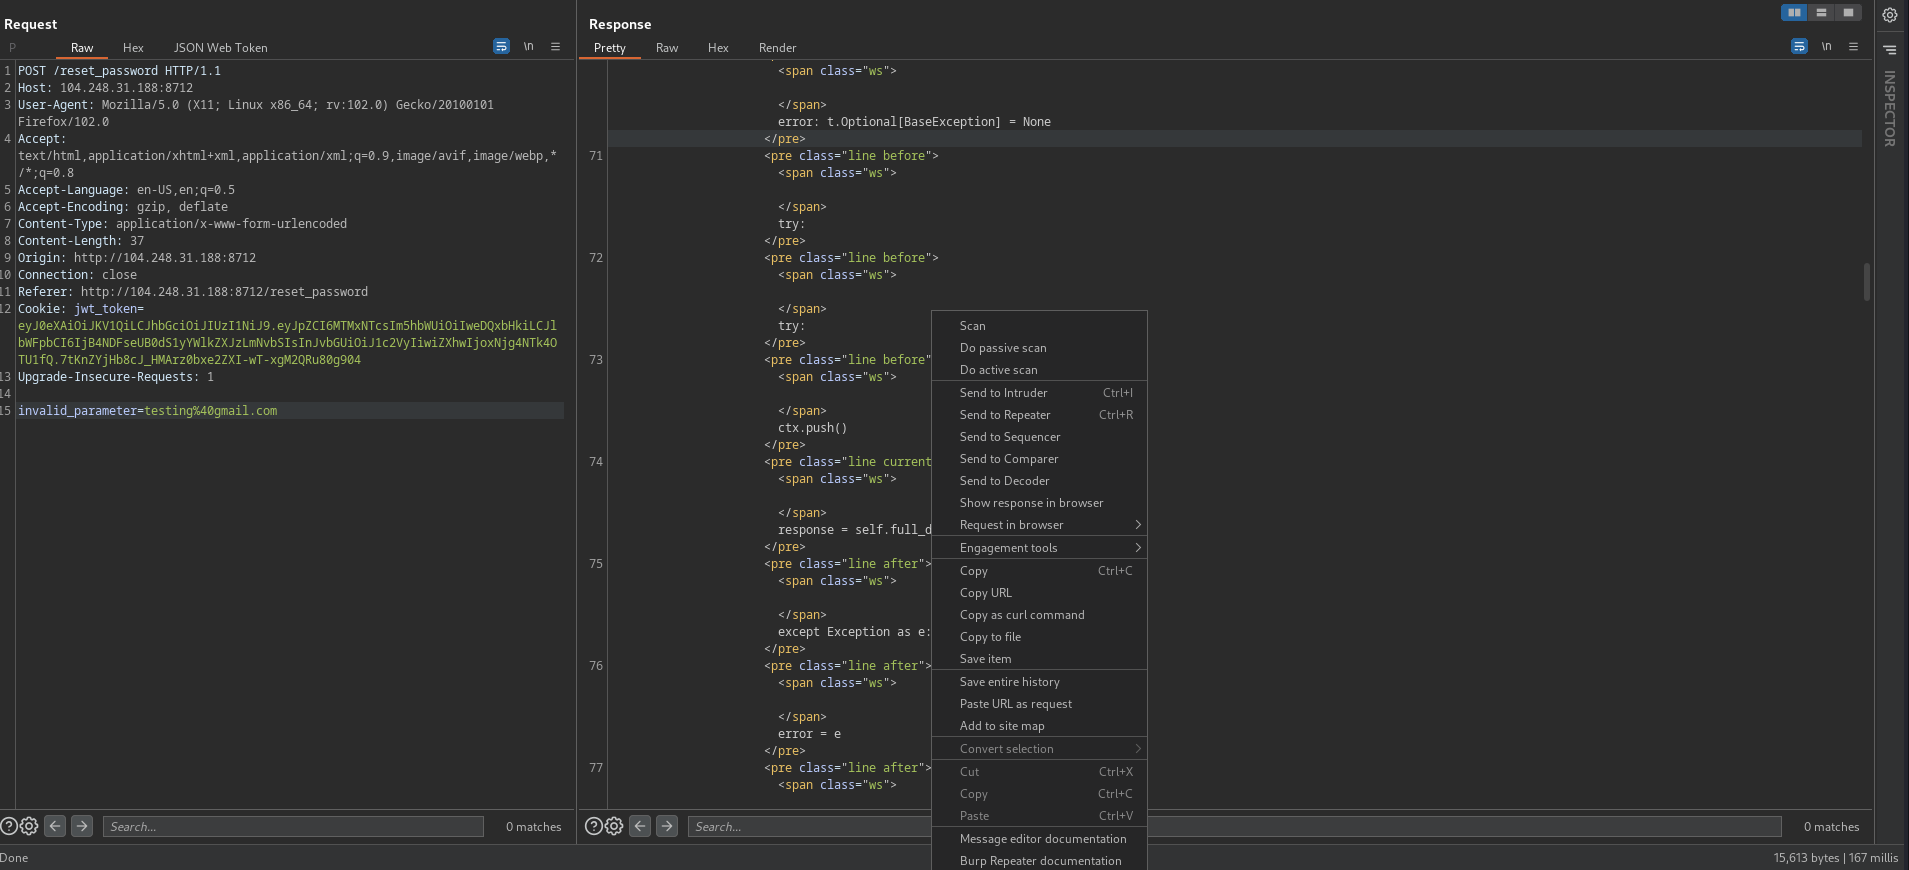Expand the Inspector panel icon
Screen dimensions: 1909x870
(1890, 49)
